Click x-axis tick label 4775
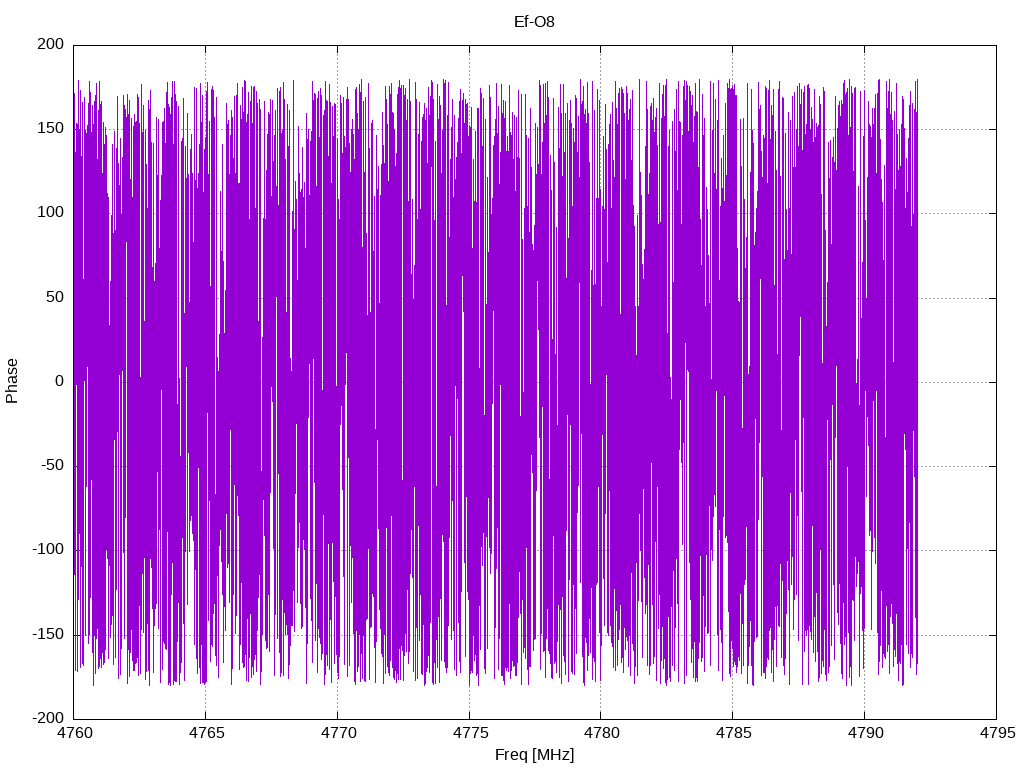The width and height of the screenshot is (1024, 768). [x=470, y=733]
